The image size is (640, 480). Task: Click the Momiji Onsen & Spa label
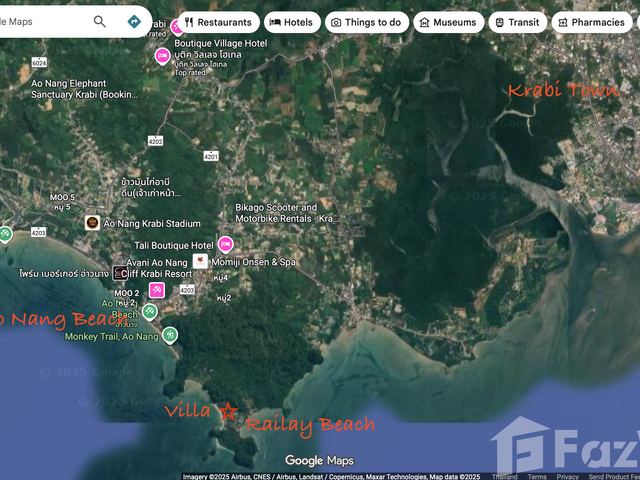(253, 262)
